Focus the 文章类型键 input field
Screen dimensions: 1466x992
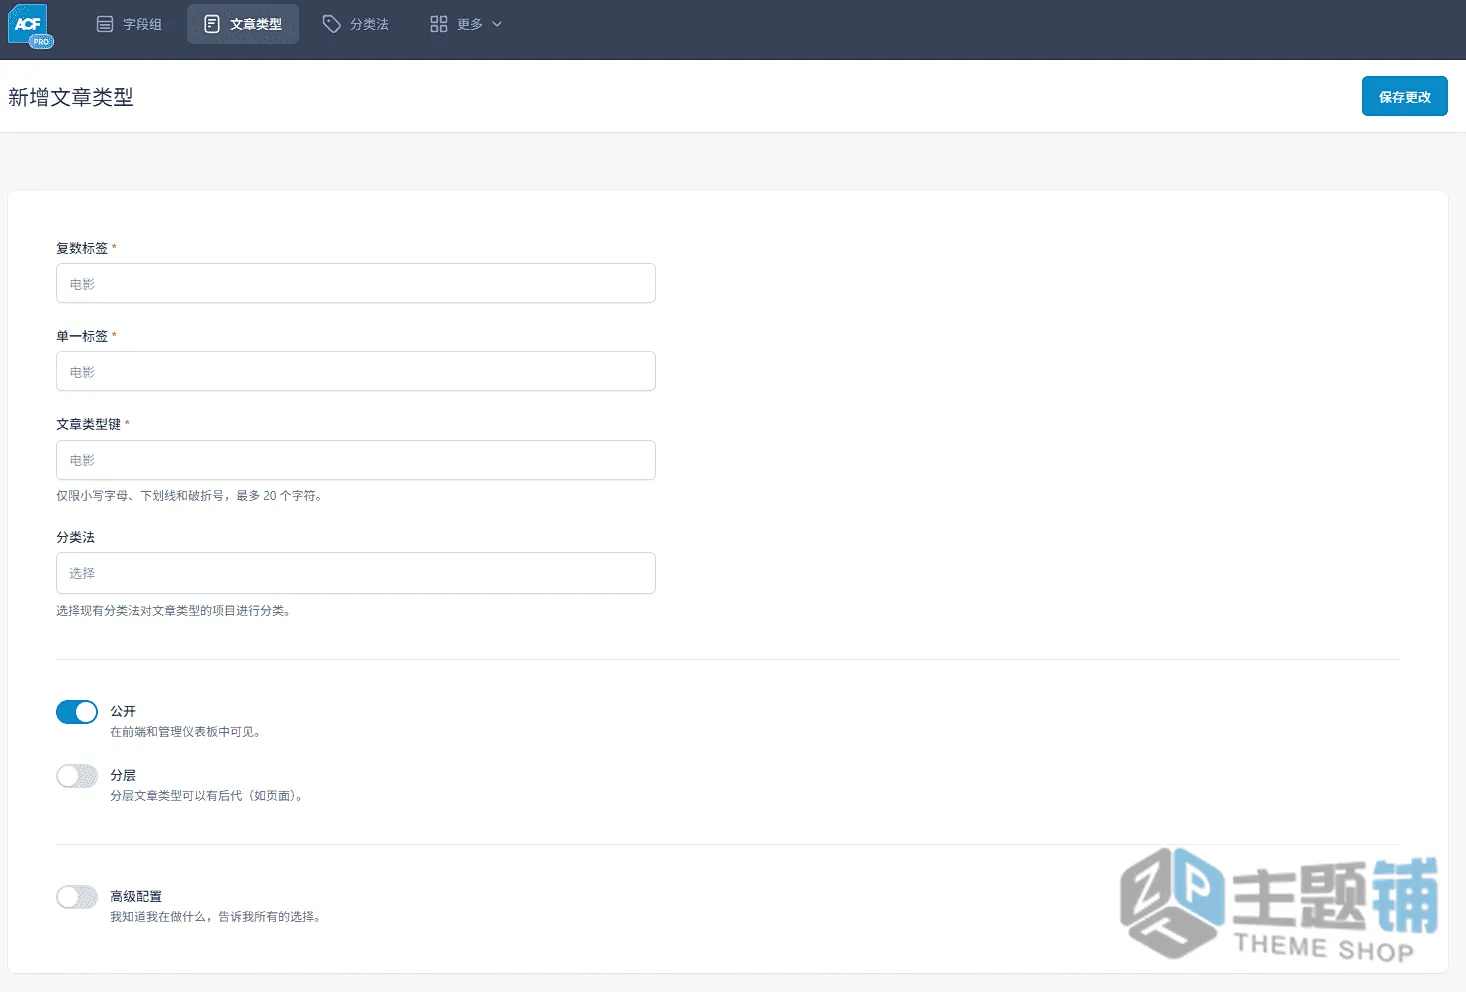[356, 460]
